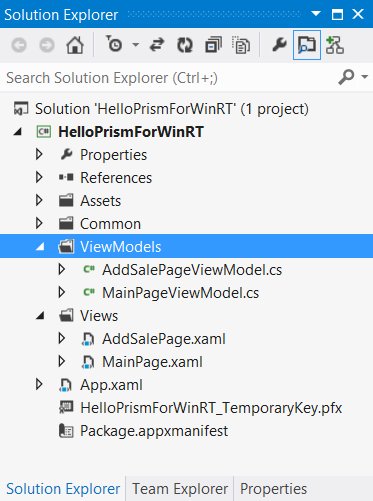
Task: Open Pending Changes Filter dropdown arrow
Action: (136, 45)
